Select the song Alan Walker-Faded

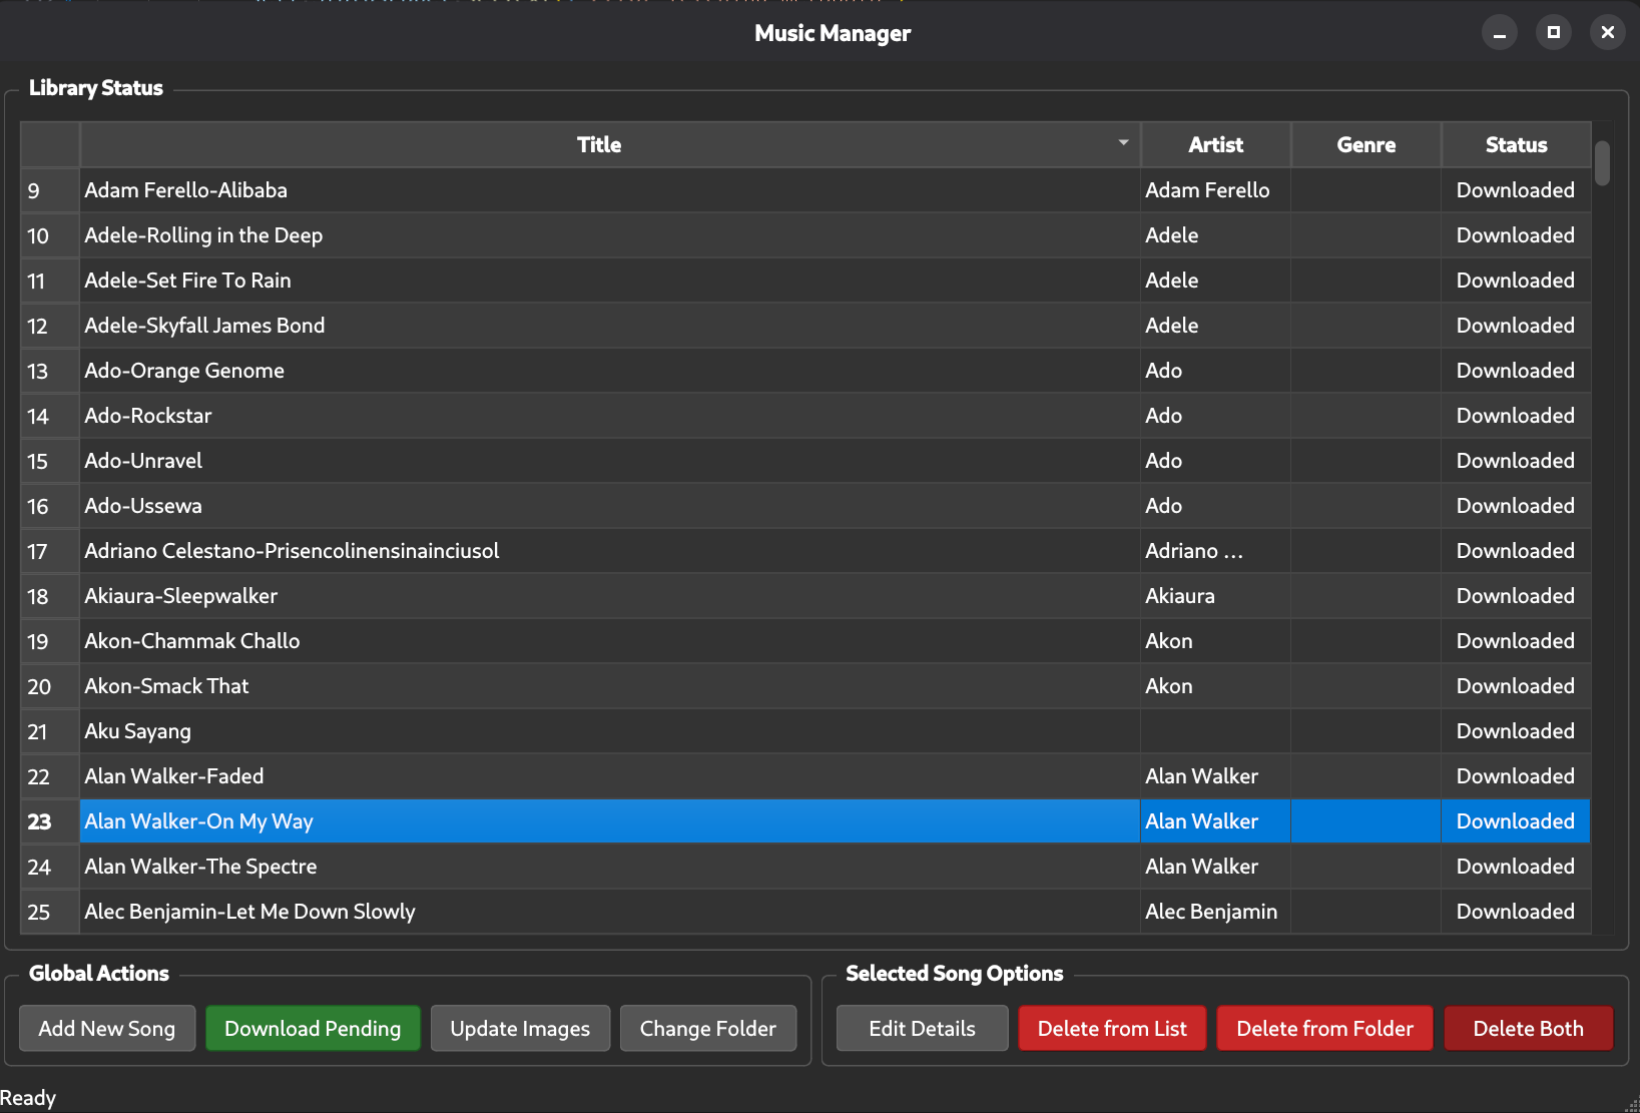pyautogui.click(x=174, y=776)
